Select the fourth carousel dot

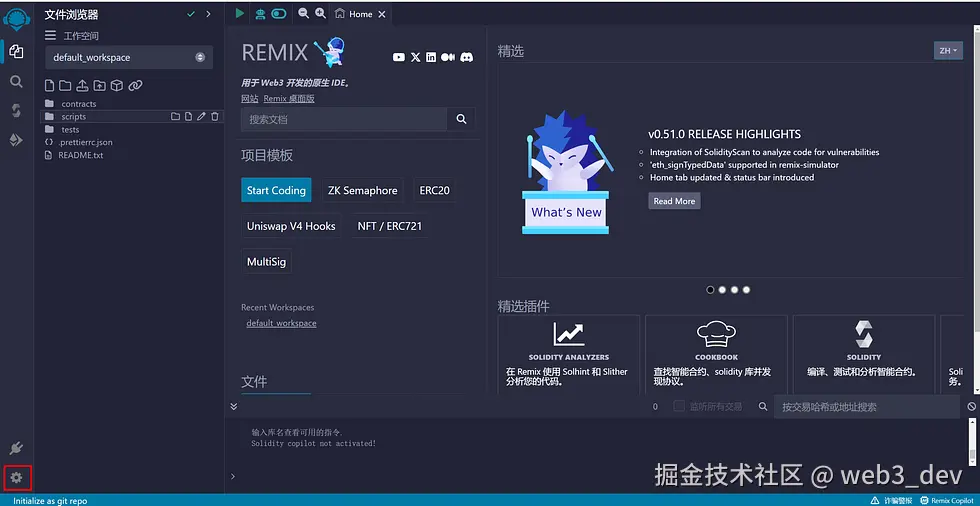point(746,290)
